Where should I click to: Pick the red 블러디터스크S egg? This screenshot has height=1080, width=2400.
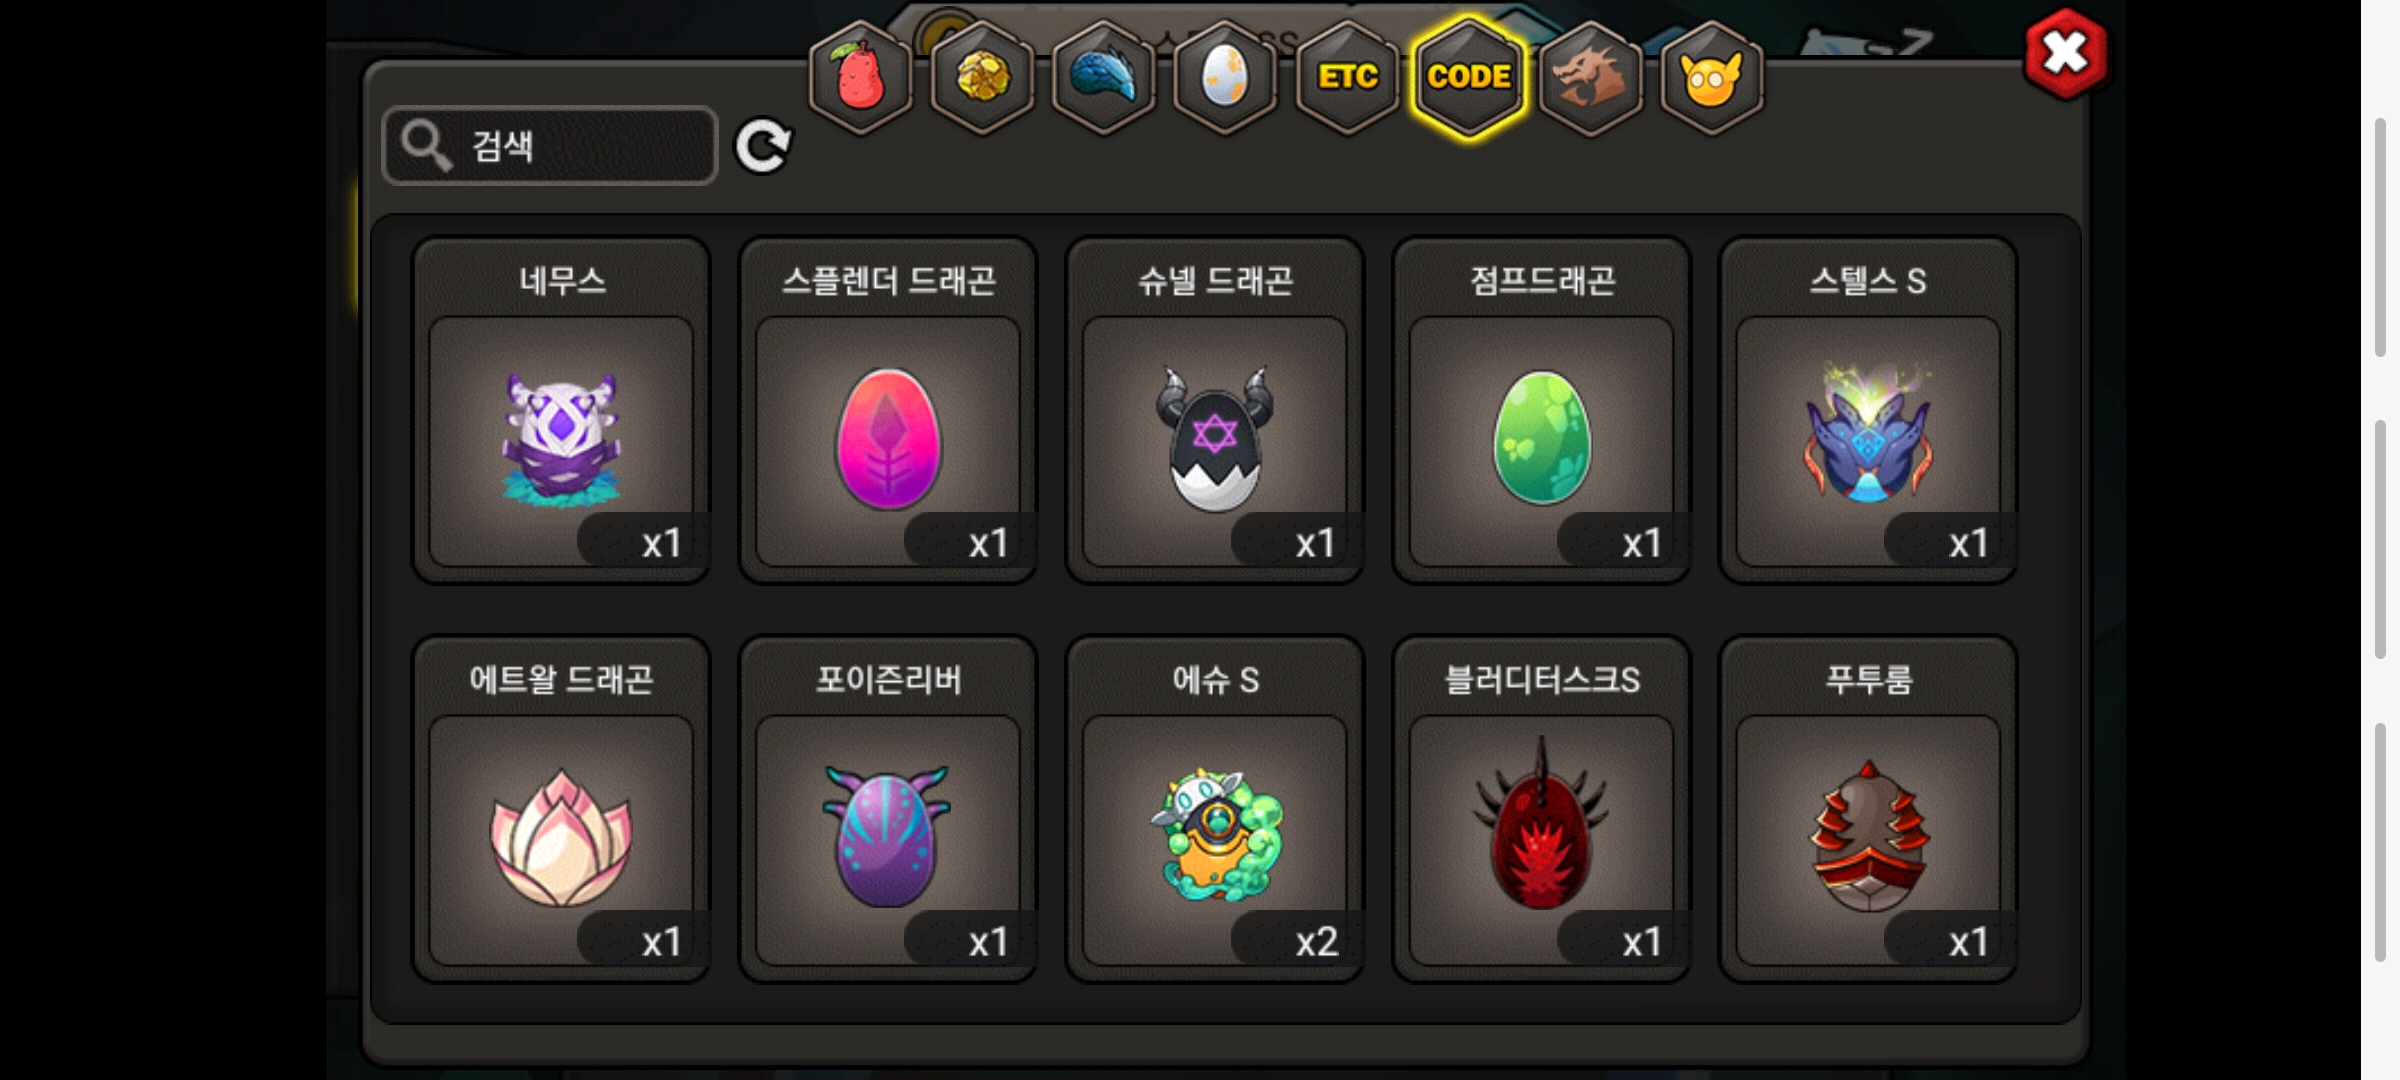click(1542, 809)
